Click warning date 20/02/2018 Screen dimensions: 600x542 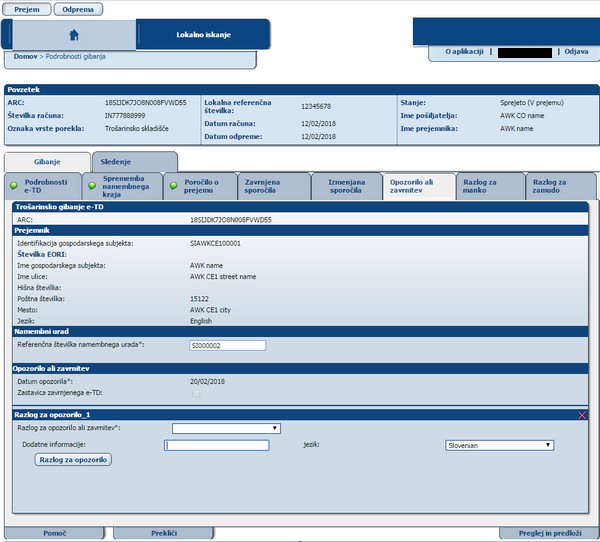tap(207, 382)
